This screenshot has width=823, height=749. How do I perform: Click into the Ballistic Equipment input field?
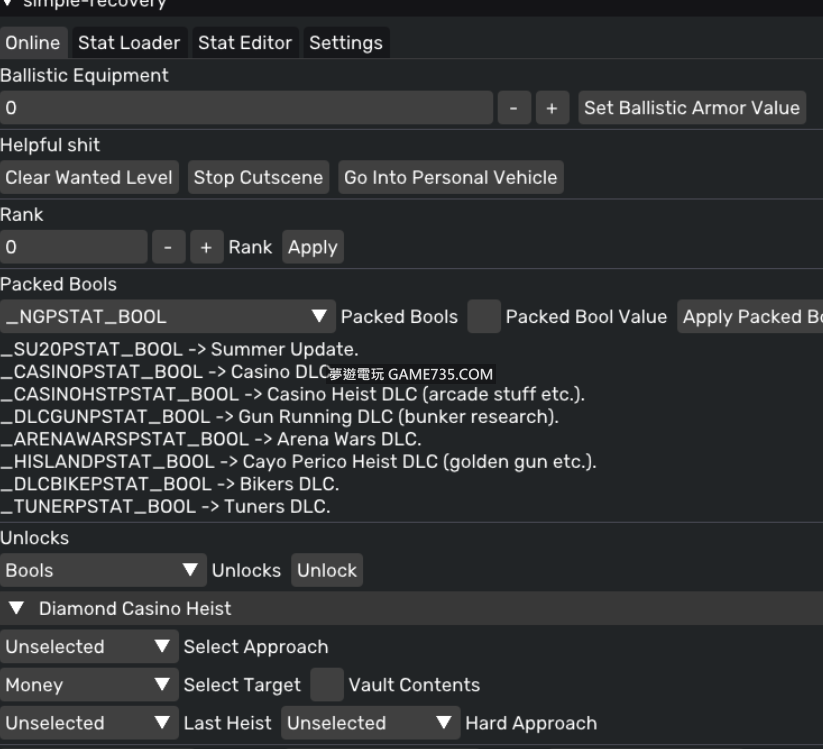click(245, 108)
